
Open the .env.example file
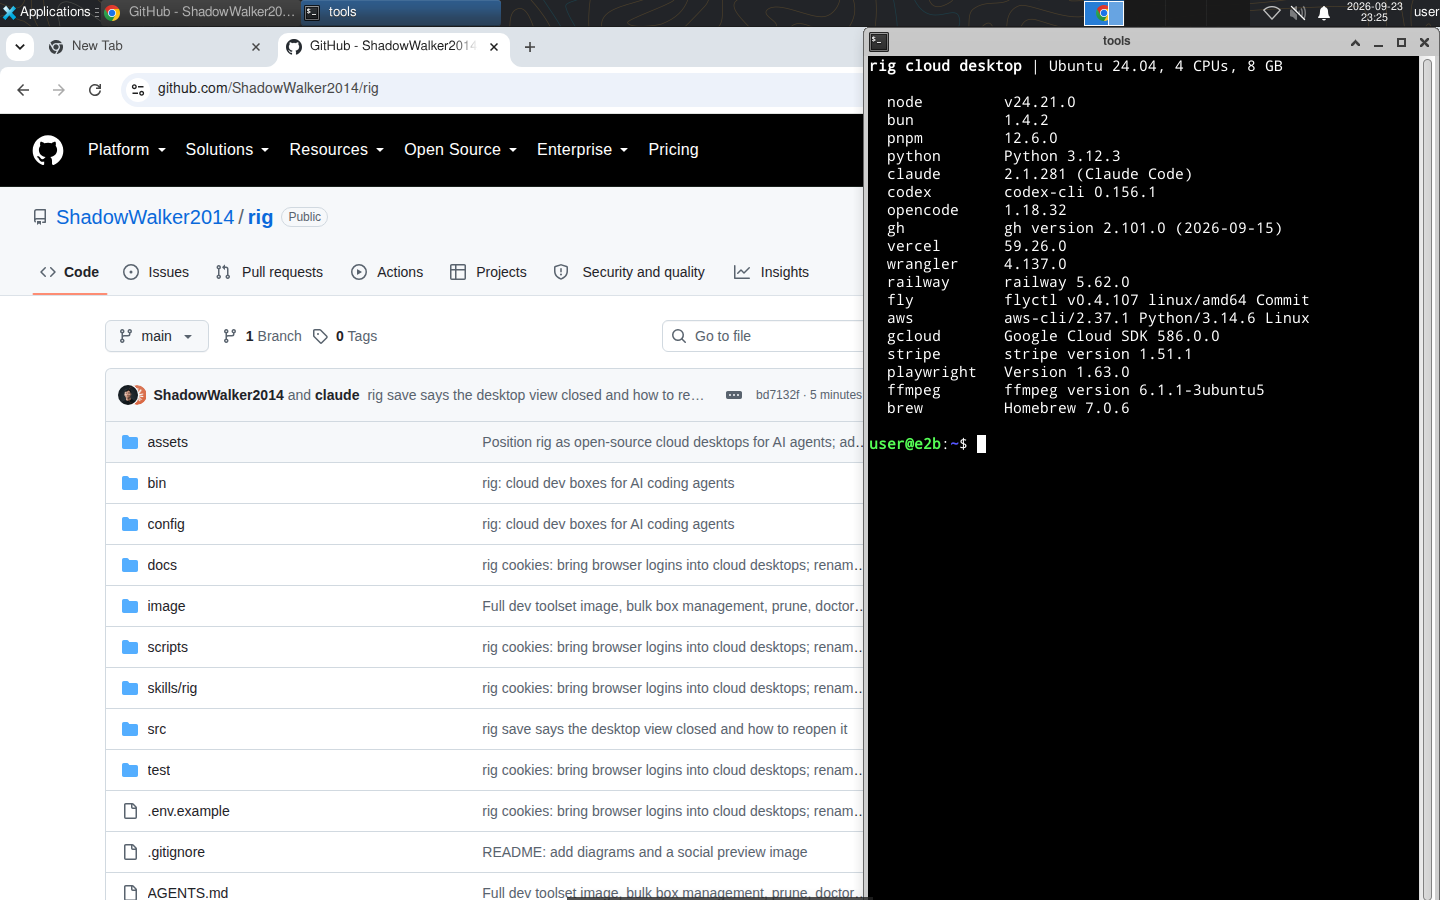188,811
